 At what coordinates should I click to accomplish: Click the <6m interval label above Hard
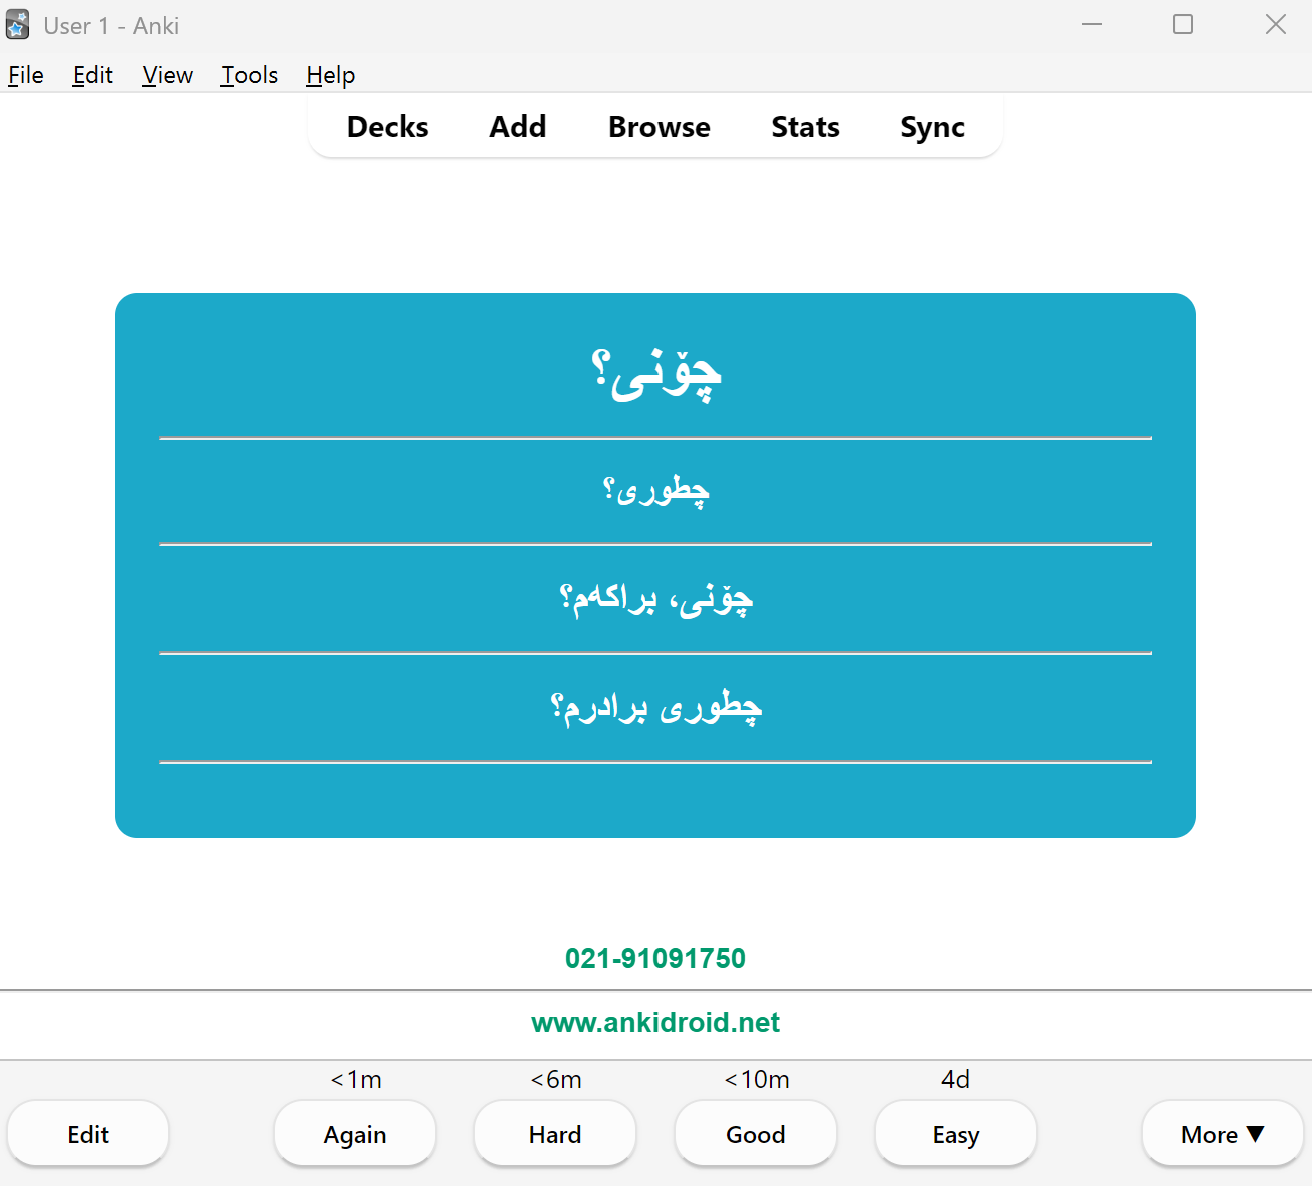pyautogui.click(x=556, y=1079)
